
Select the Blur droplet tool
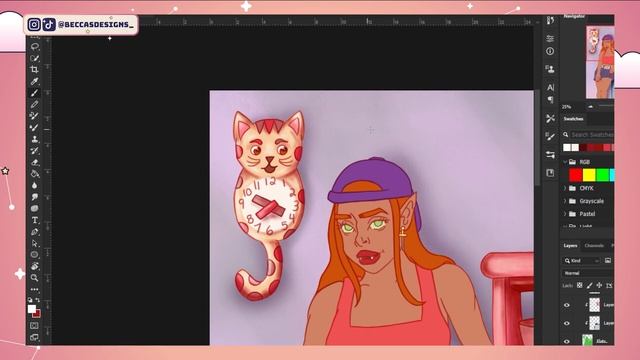pos(35,186)
